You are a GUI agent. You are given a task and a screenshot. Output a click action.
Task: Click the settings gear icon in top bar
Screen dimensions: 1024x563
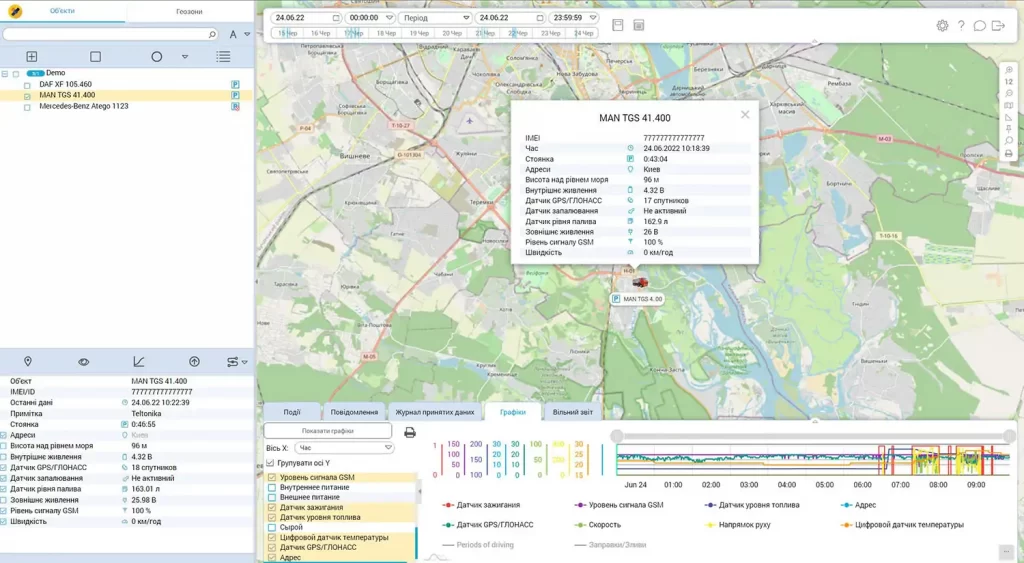point(942,25)
